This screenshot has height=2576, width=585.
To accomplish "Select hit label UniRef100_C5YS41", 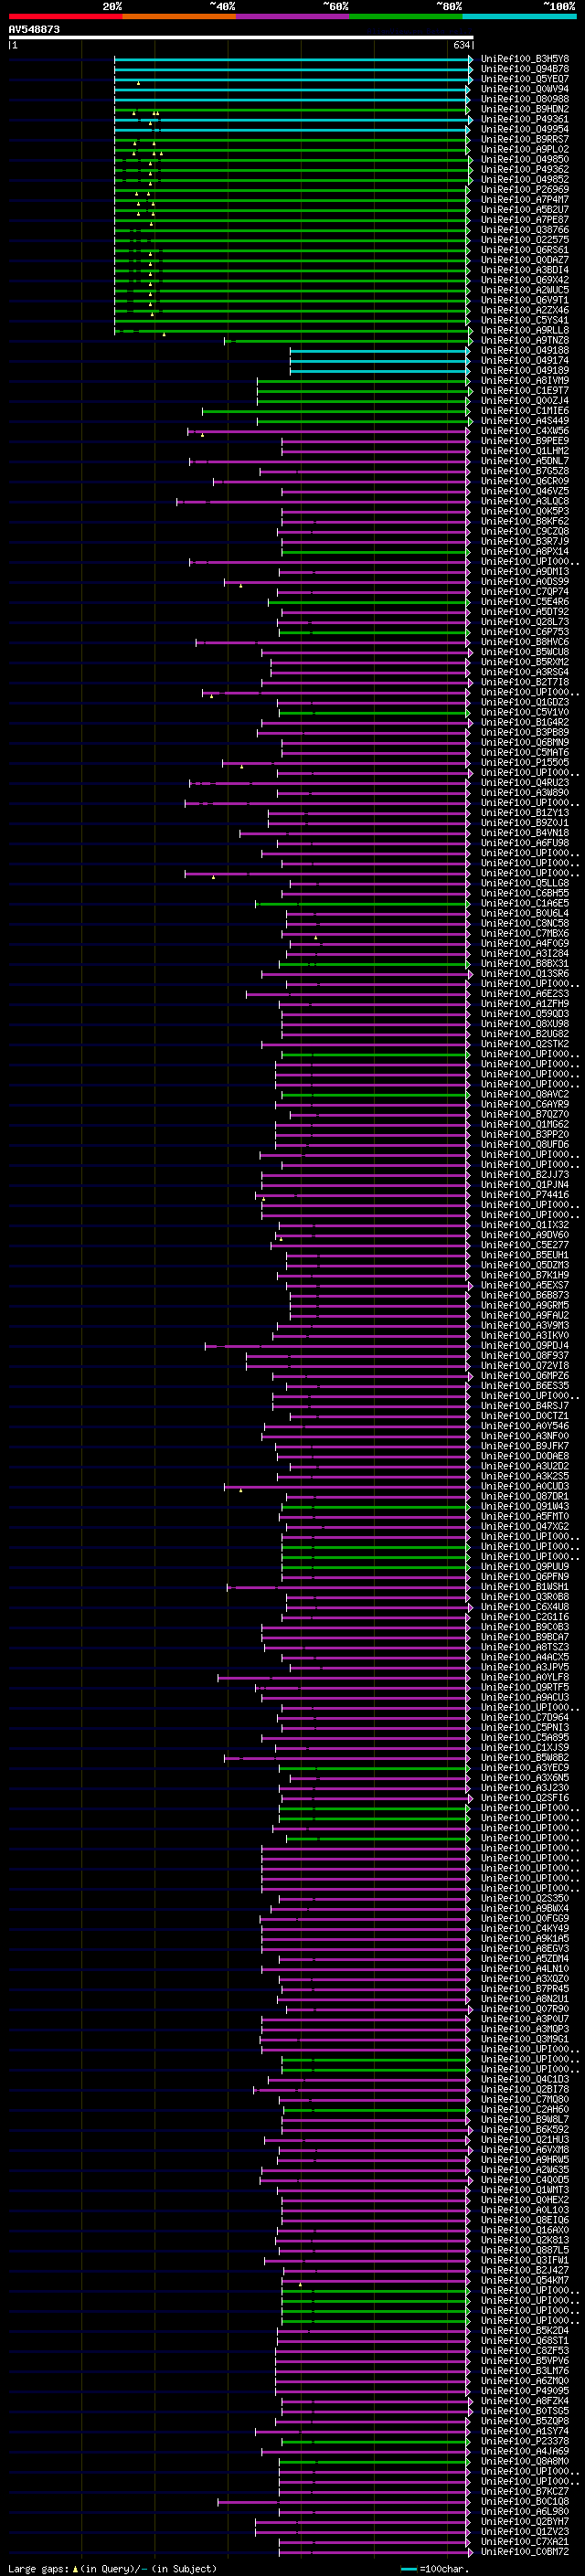I will pos(525,320).
